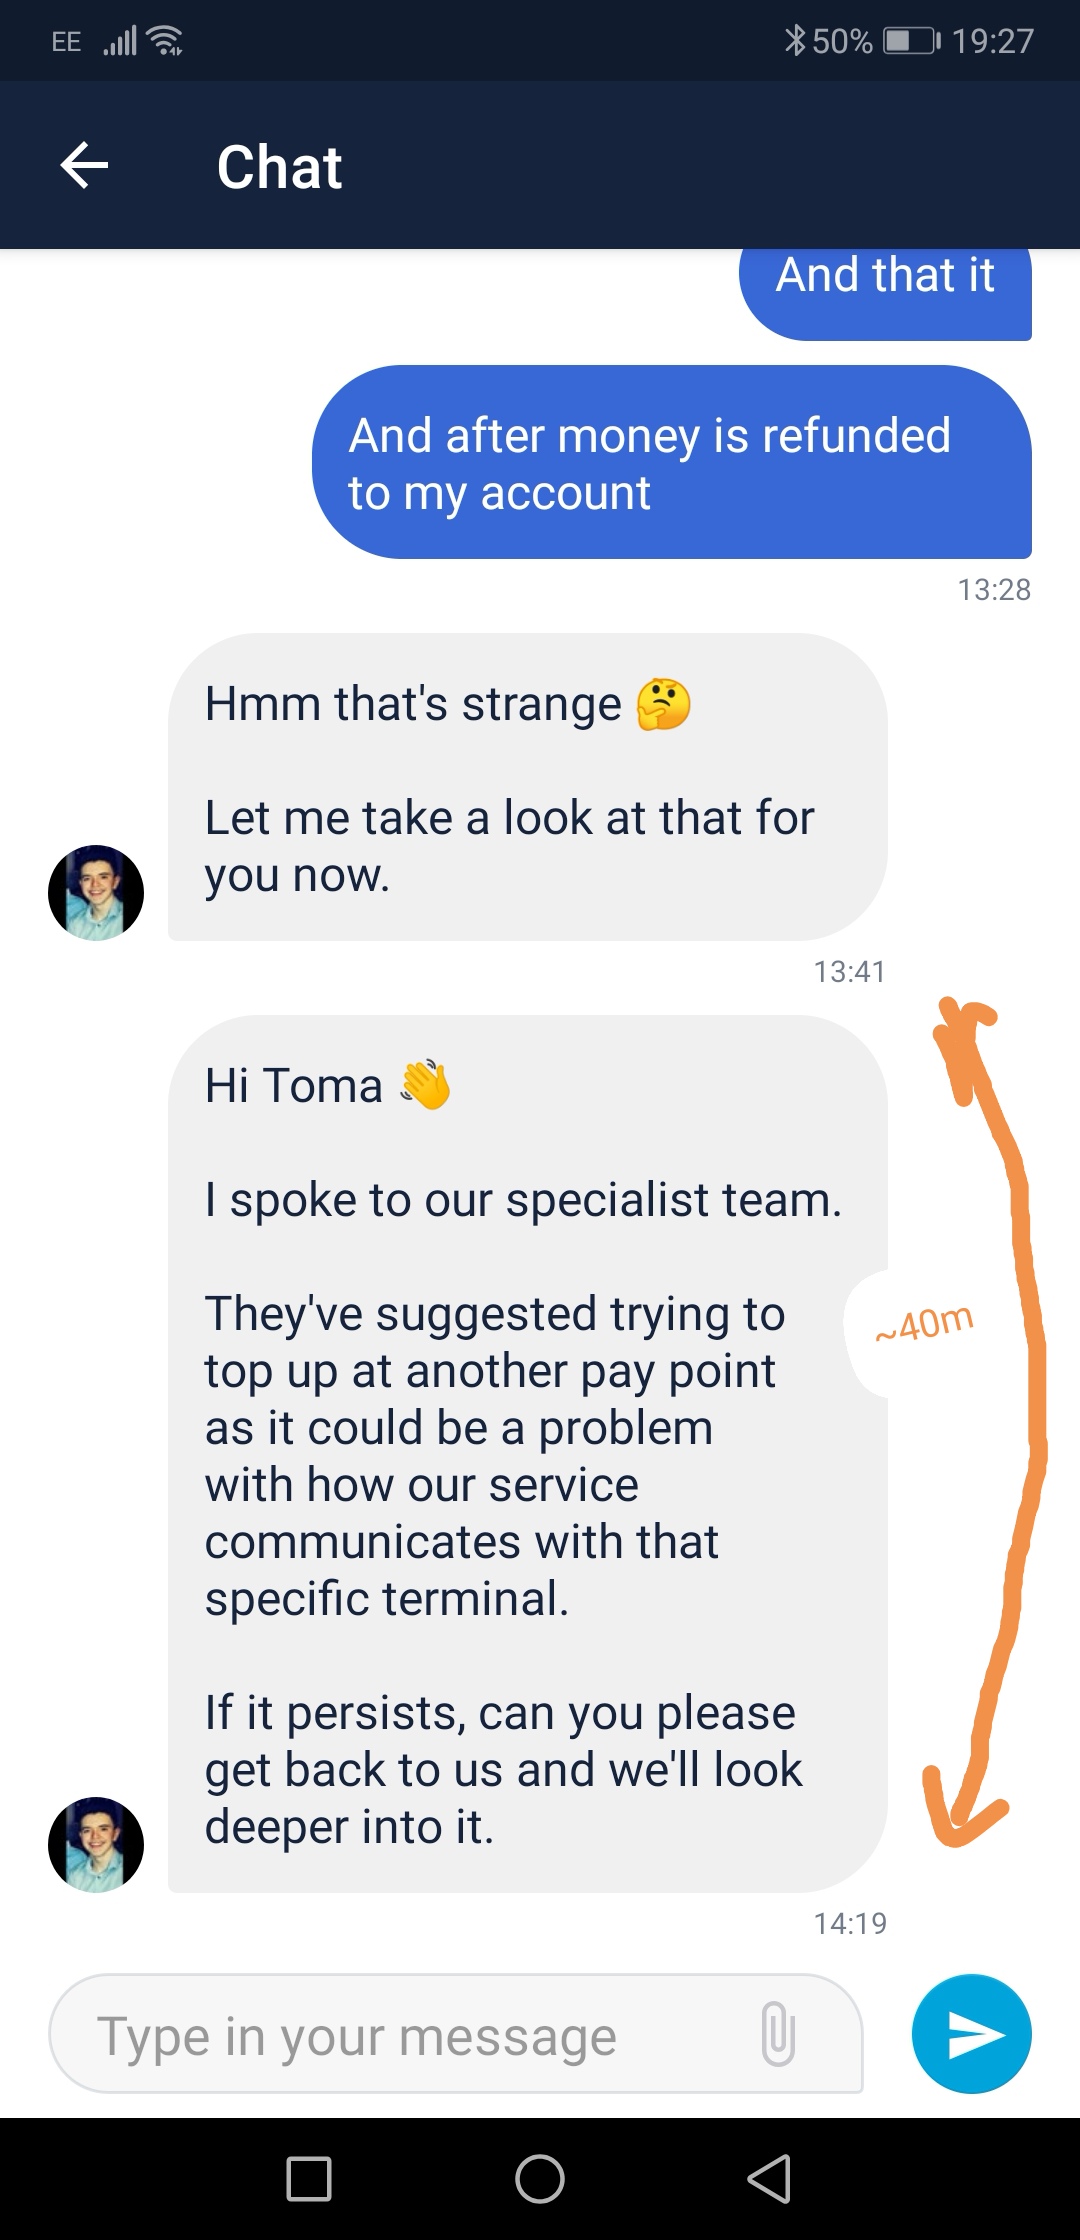1080x2240 pixels.
Task: Tap the 13:41 timestamp
Action: [850, 972]
